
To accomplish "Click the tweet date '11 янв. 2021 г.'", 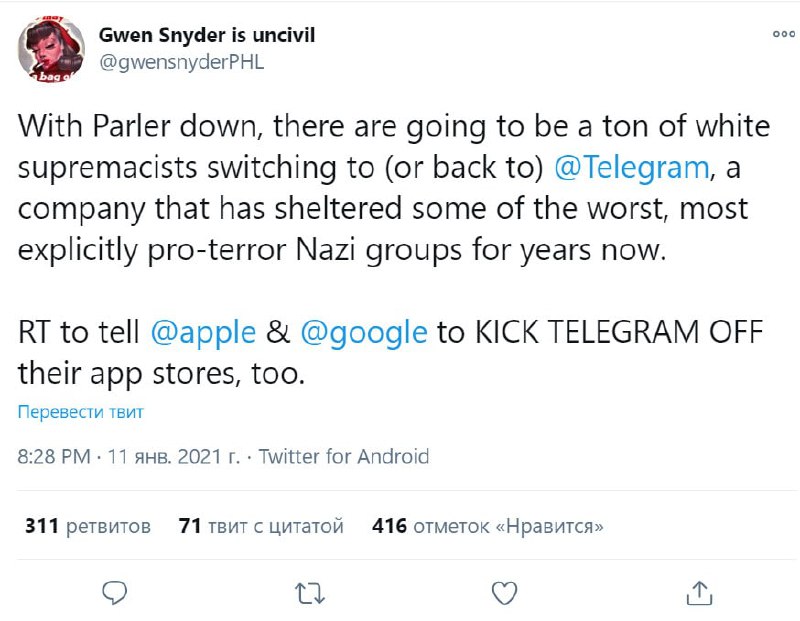I will point(172,457).
